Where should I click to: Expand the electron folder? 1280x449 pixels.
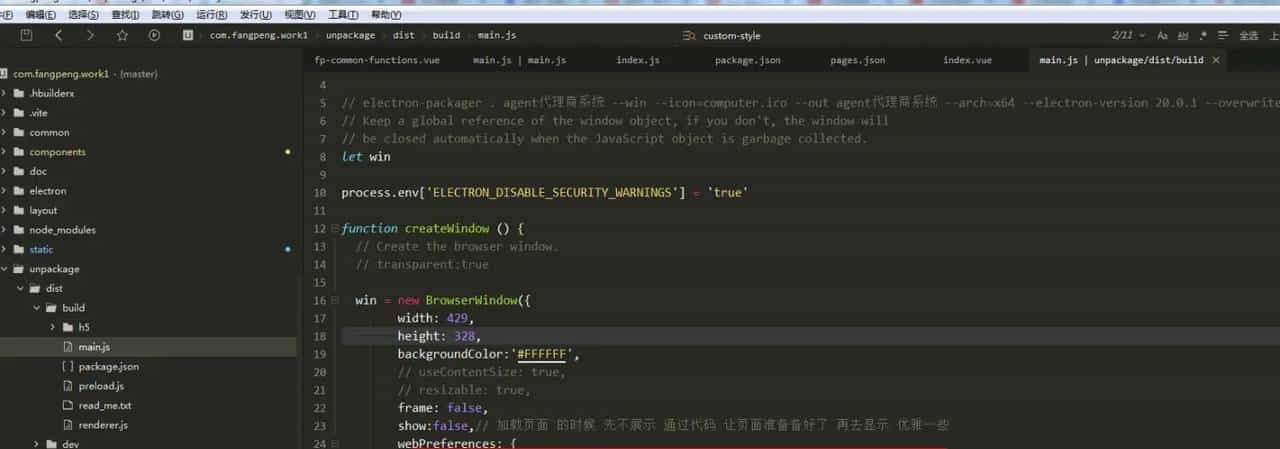coord(5,191)
